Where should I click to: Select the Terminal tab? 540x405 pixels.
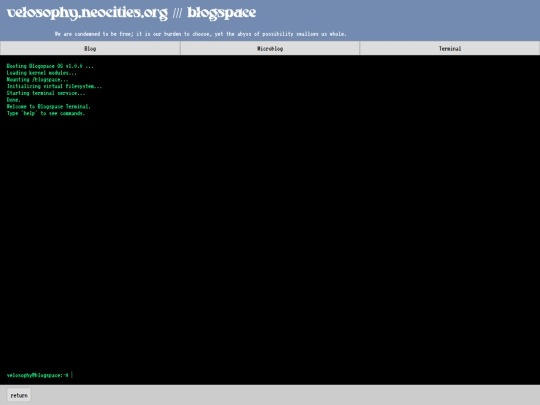[x=450, y=49]
